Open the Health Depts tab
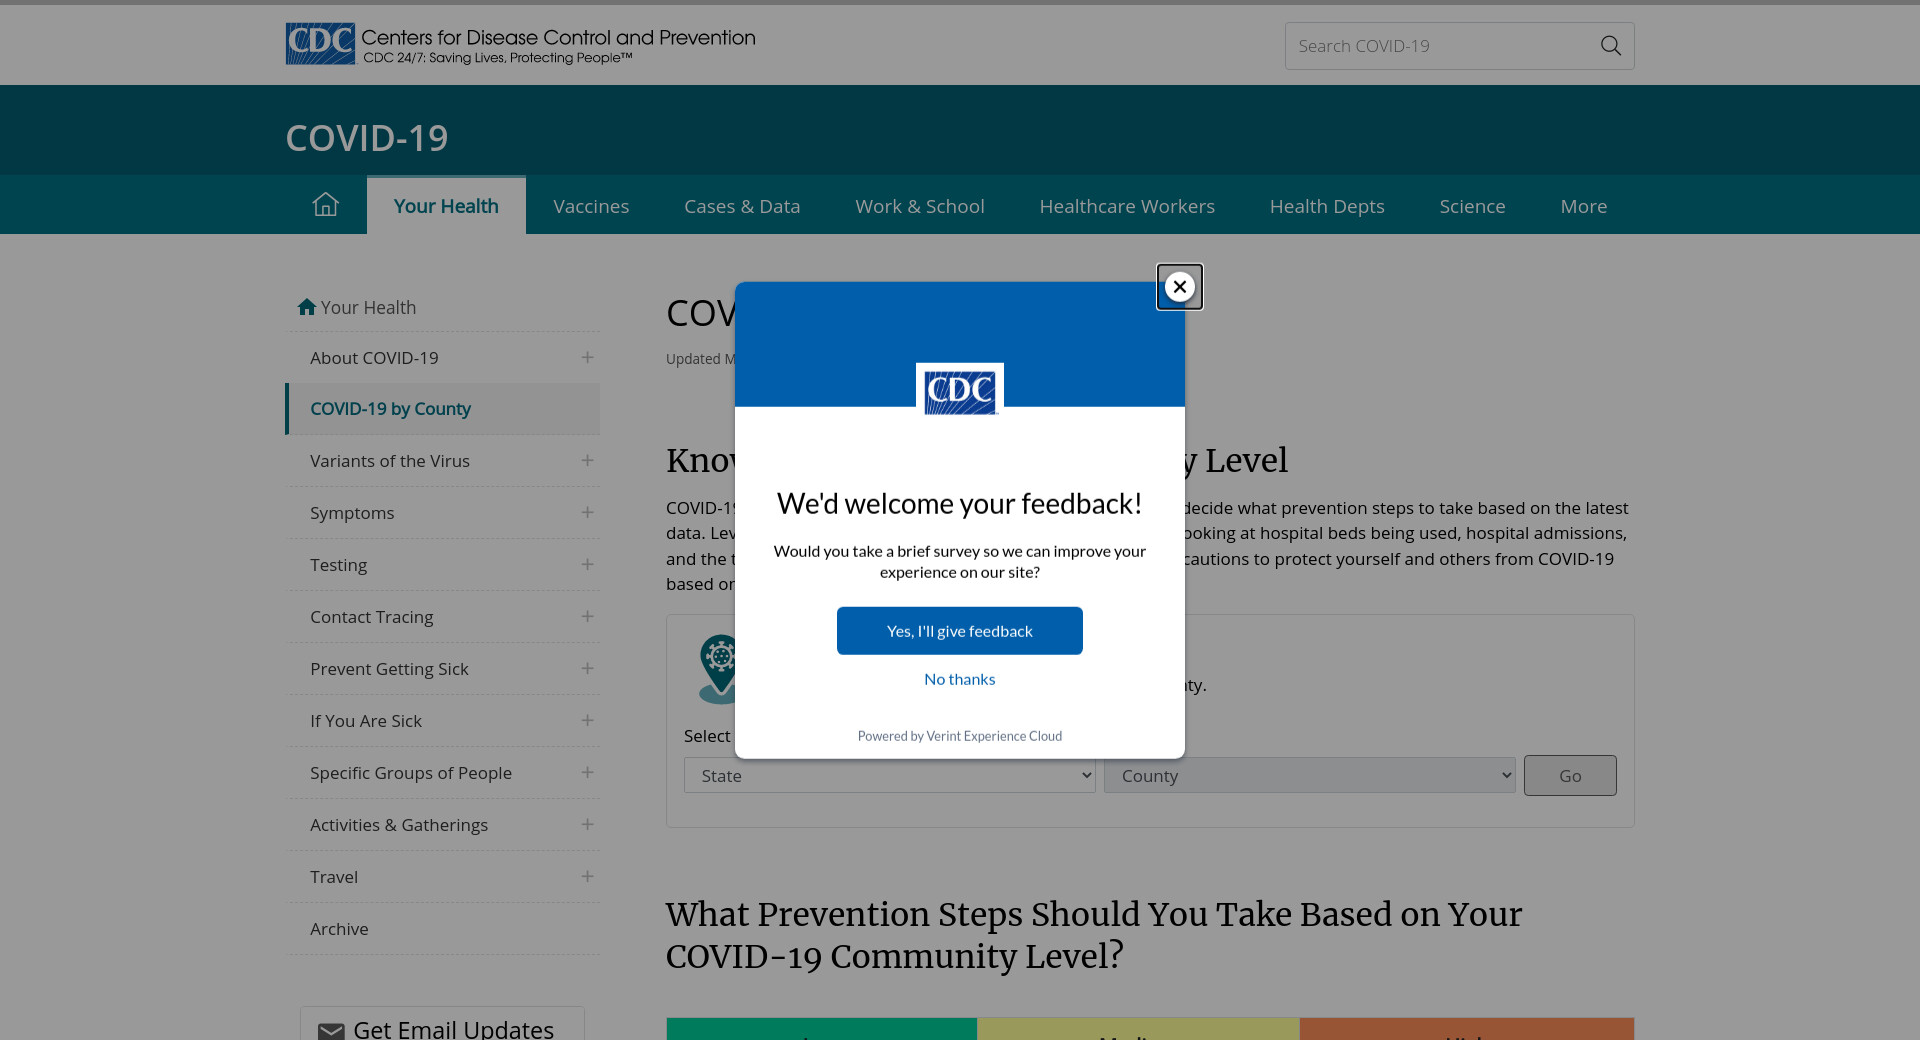This screenshot has height=1040, width=1920. (x=1327, y=206)
